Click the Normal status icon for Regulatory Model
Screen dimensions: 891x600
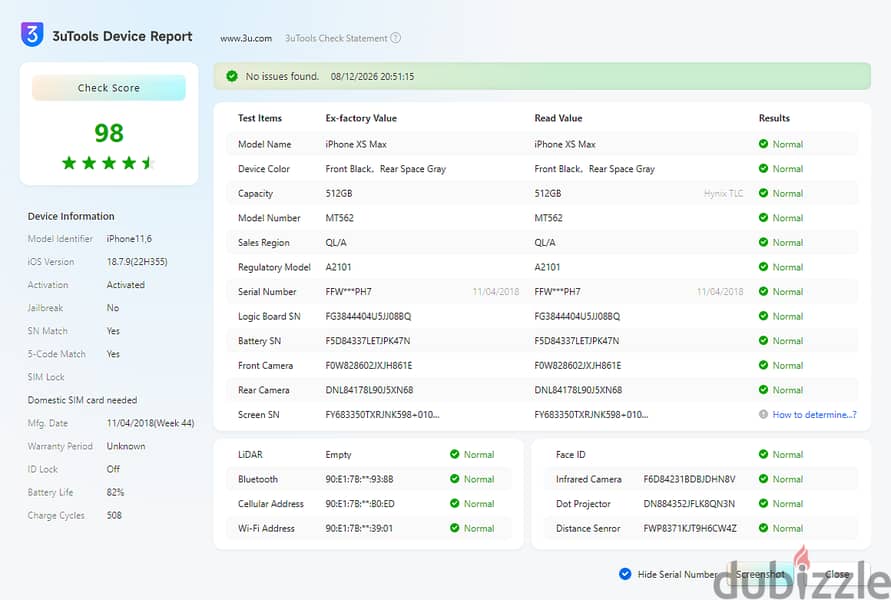pos(763,266)
